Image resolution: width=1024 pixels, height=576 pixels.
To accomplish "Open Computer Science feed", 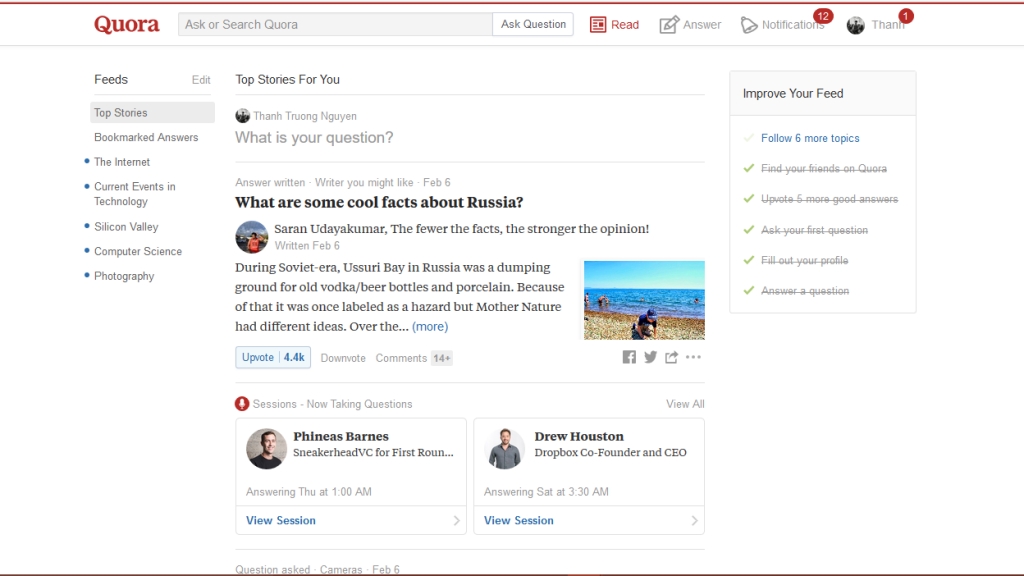I will (138, 251).
